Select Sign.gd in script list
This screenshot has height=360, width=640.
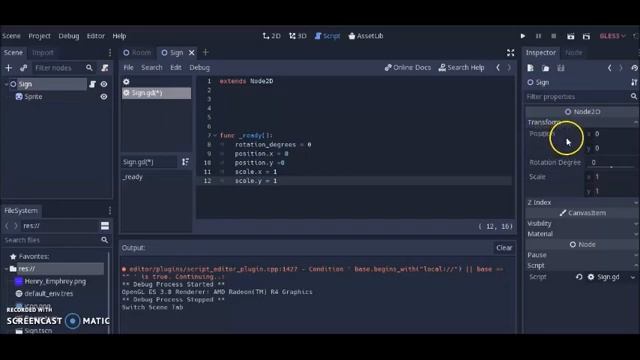point(156,93)
